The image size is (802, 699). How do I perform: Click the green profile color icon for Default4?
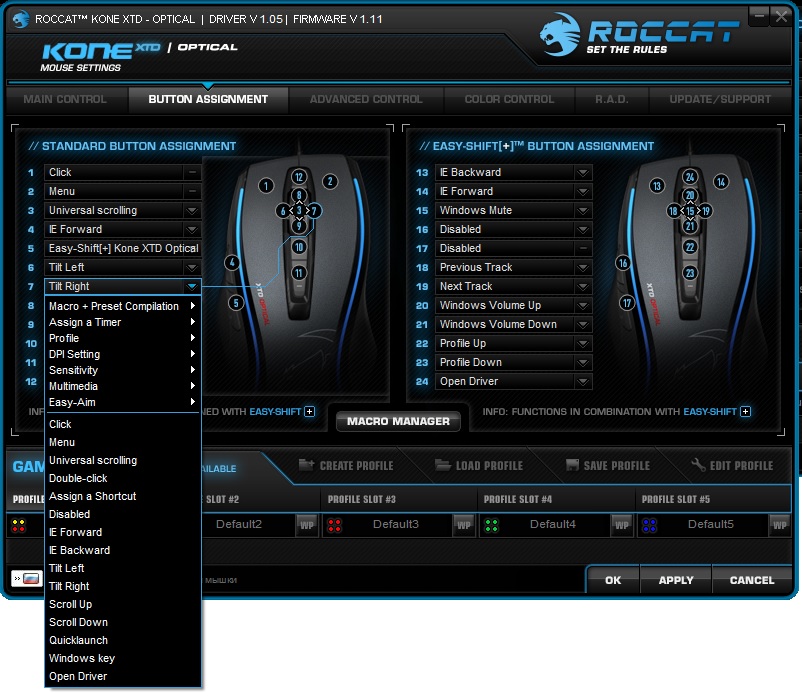coord(492,525)
